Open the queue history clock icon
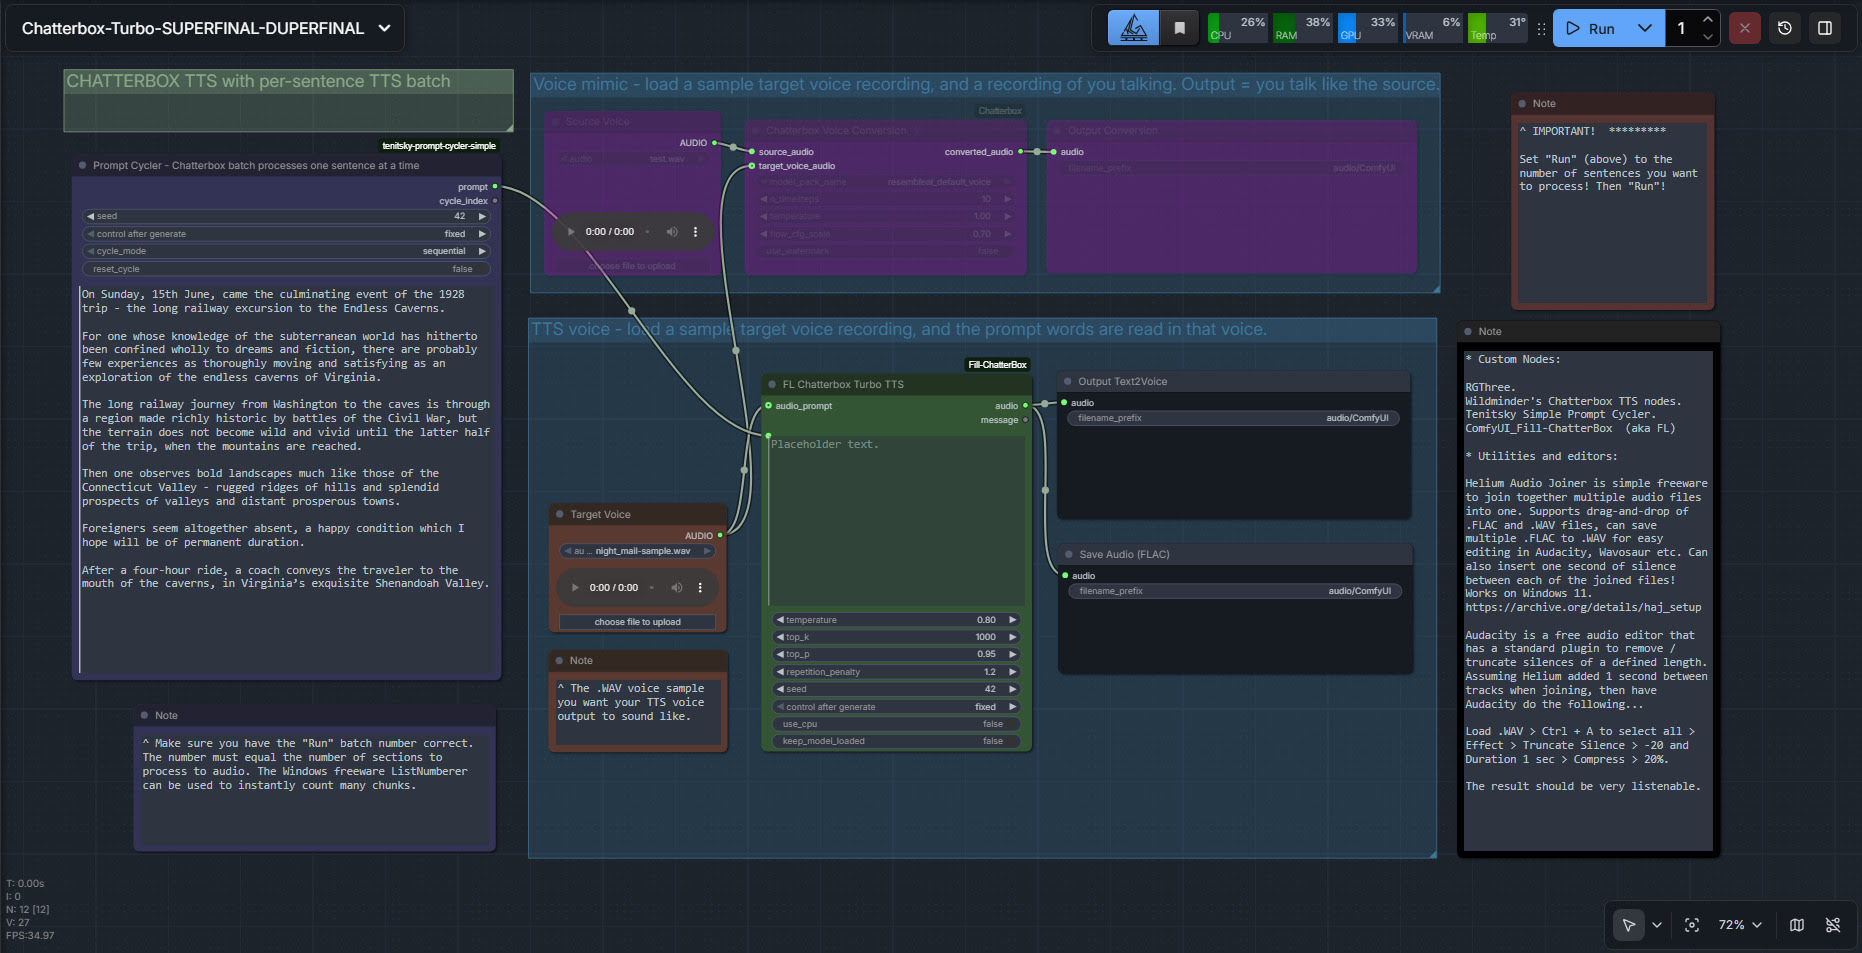 tap(1785, 28)
